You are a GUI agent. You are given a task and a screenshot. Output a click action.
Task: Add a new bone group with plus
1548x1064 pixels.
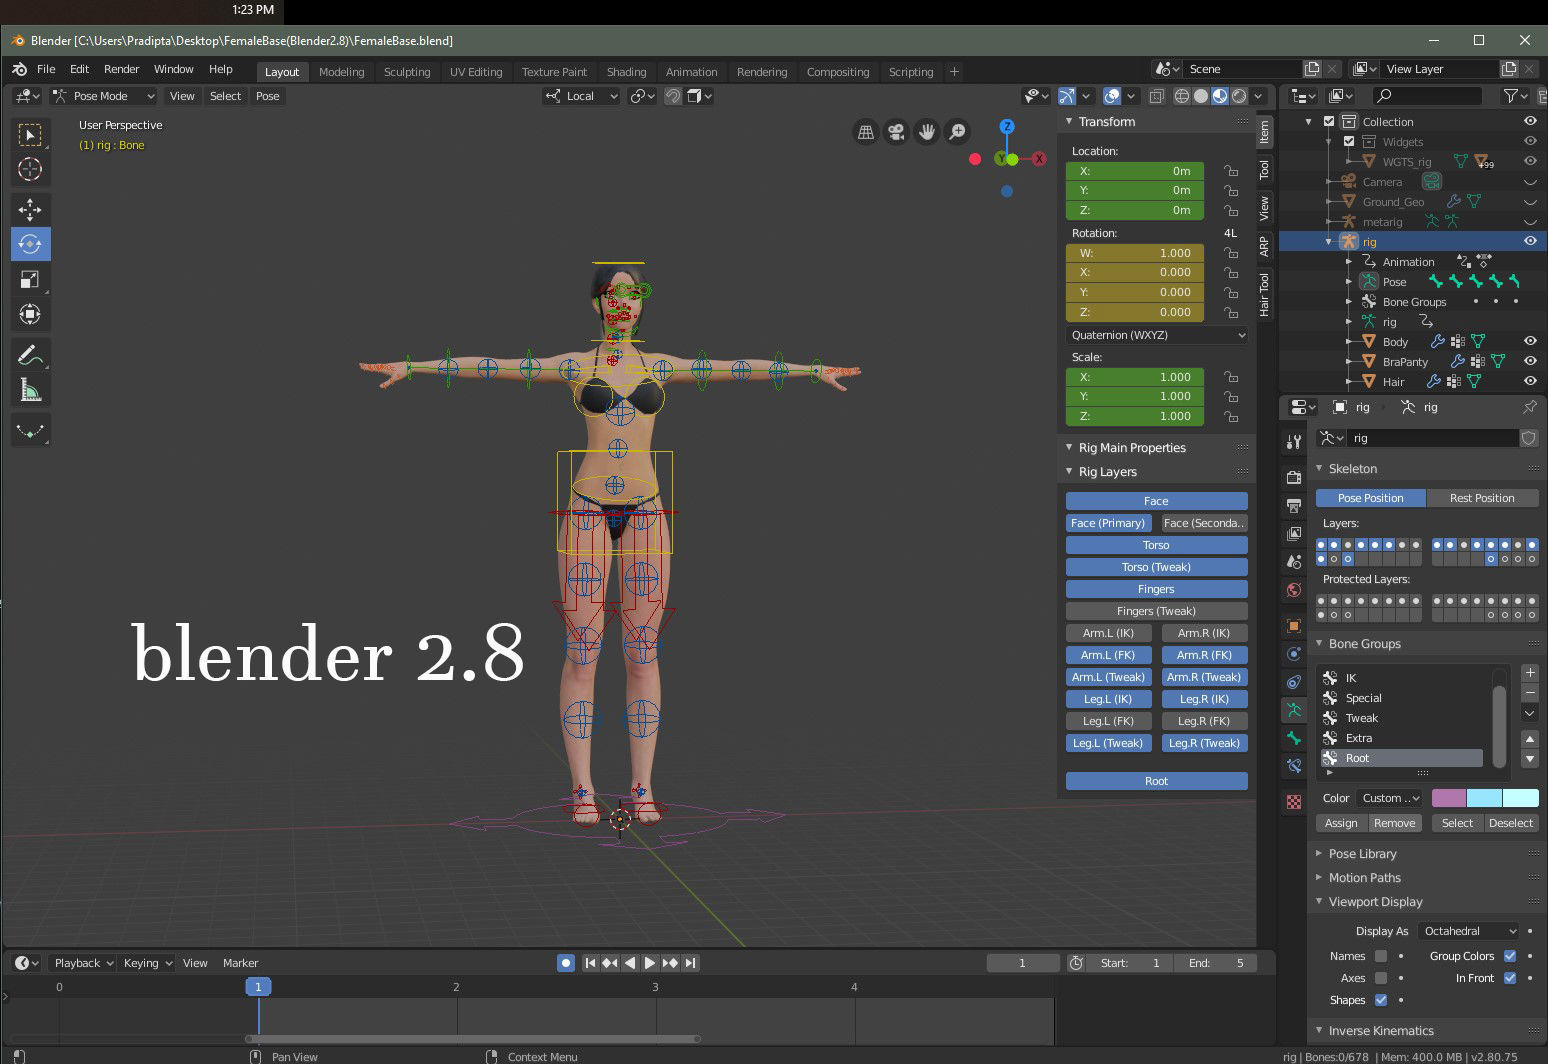[x=1530, y=673]
